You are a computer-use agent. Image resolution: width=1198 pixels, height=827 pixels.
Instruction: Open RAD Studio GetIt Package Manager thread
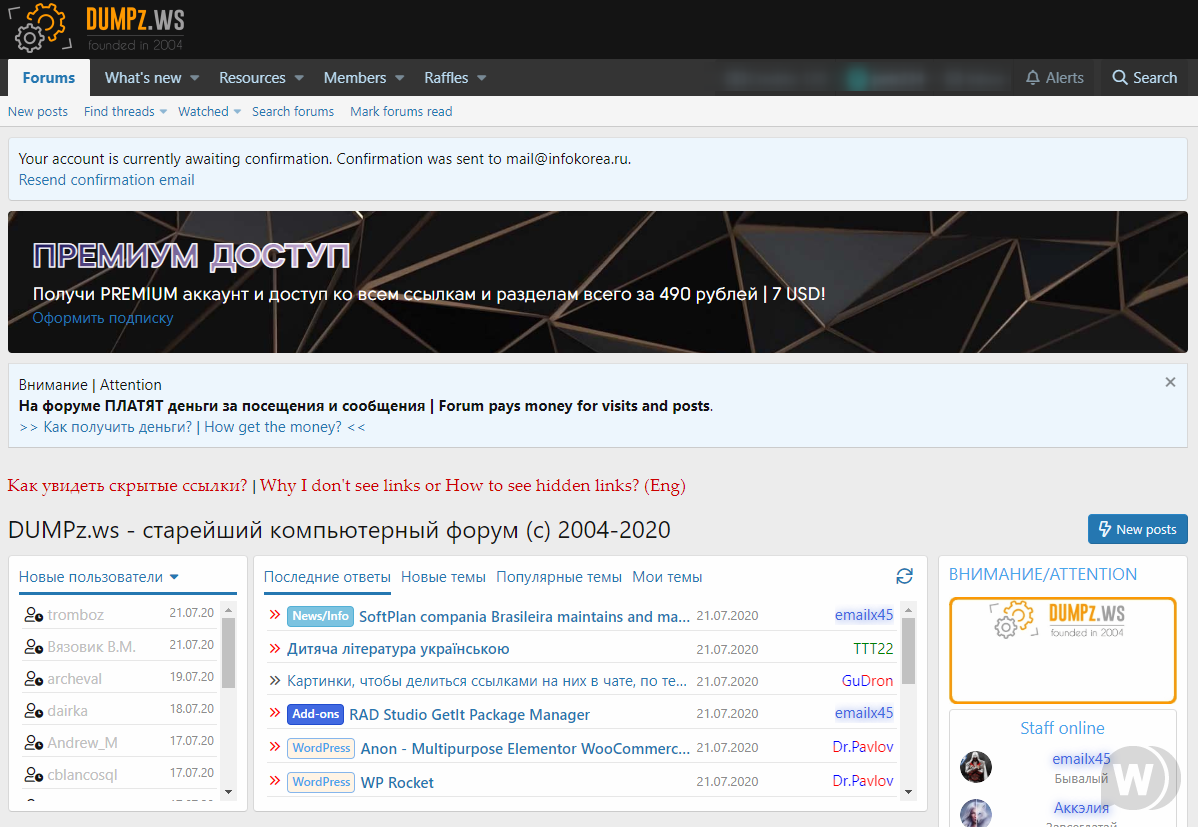pos(469,715)
